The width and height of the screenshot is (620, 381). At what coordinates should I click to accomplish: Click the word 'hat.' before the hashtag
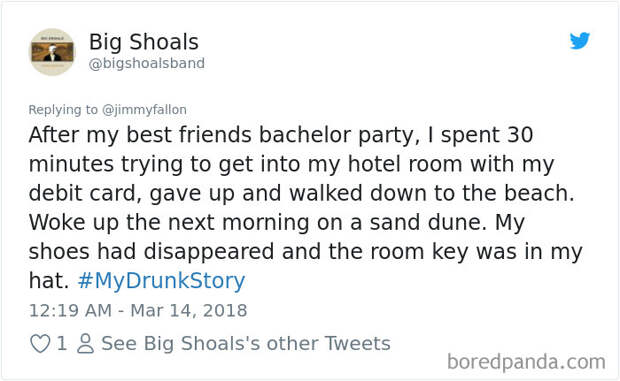pyautogui.click(x=49, y=281)
